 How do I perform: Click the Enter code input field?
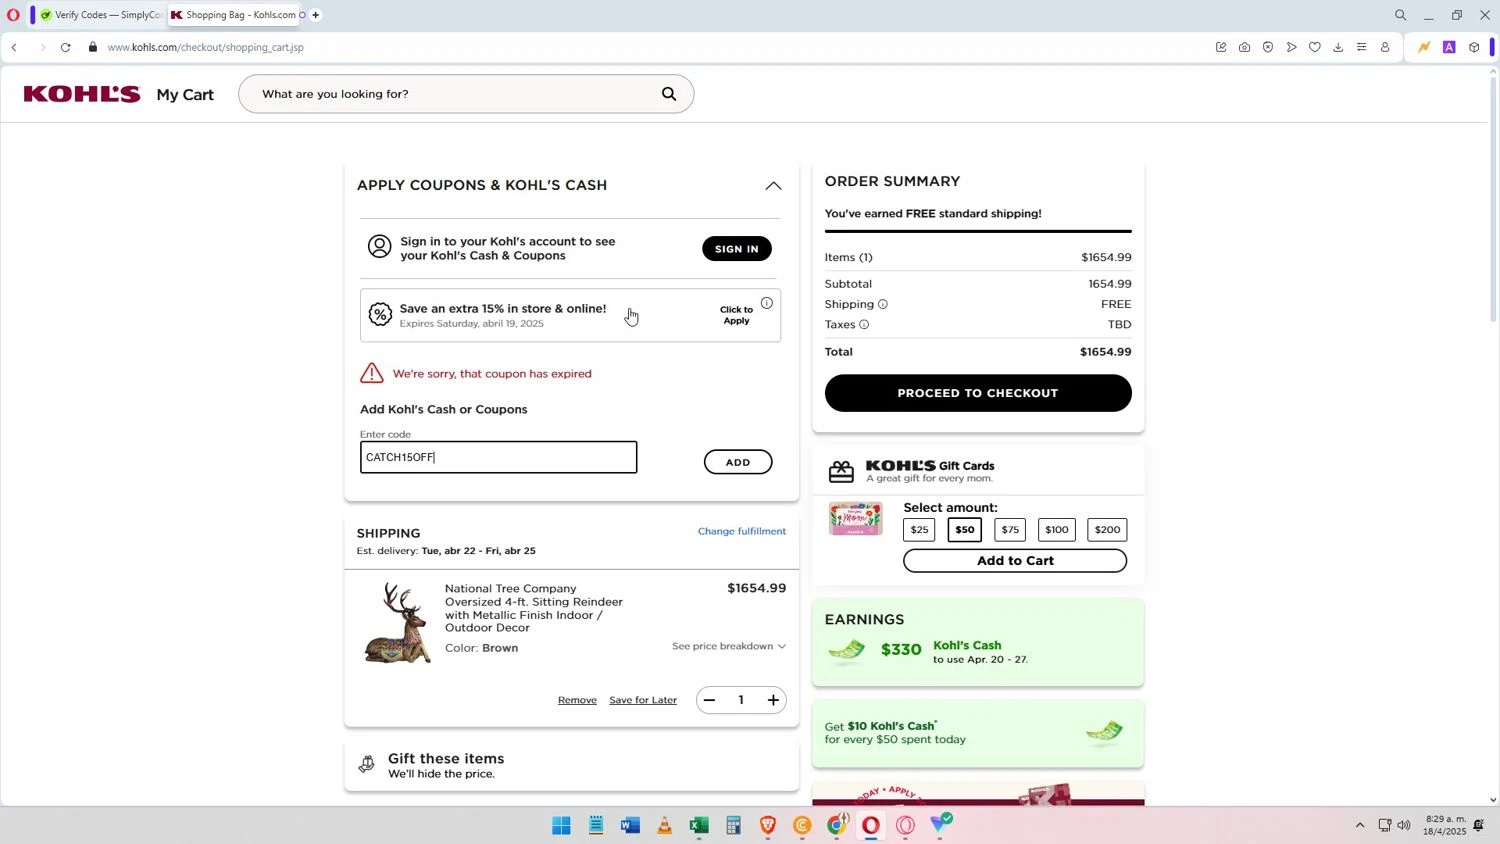[498, 457]
